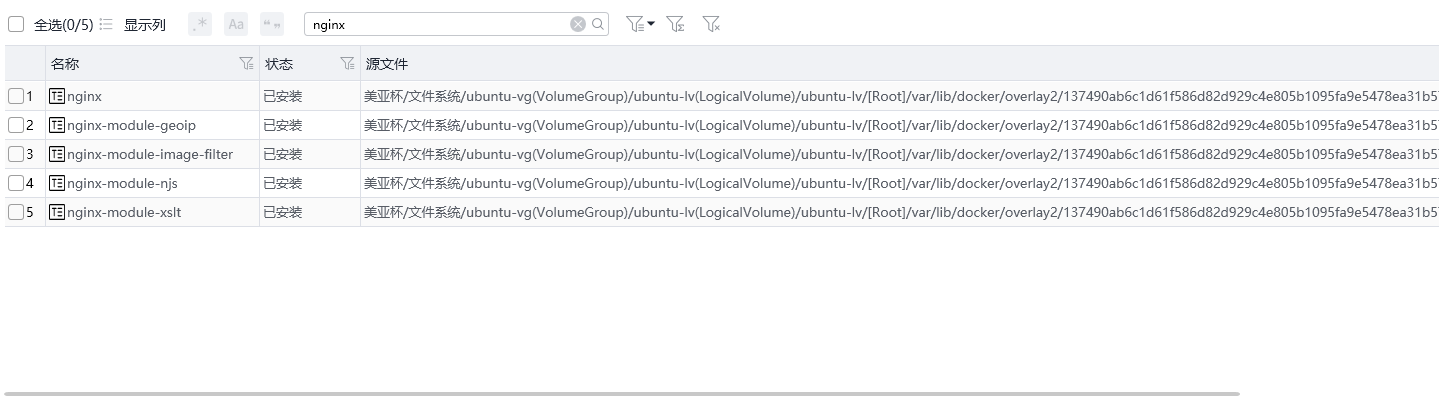Toggle the regex search option
Image resolution: width=1443 pixels, height=407 pixels.
[x=200, y=24]
